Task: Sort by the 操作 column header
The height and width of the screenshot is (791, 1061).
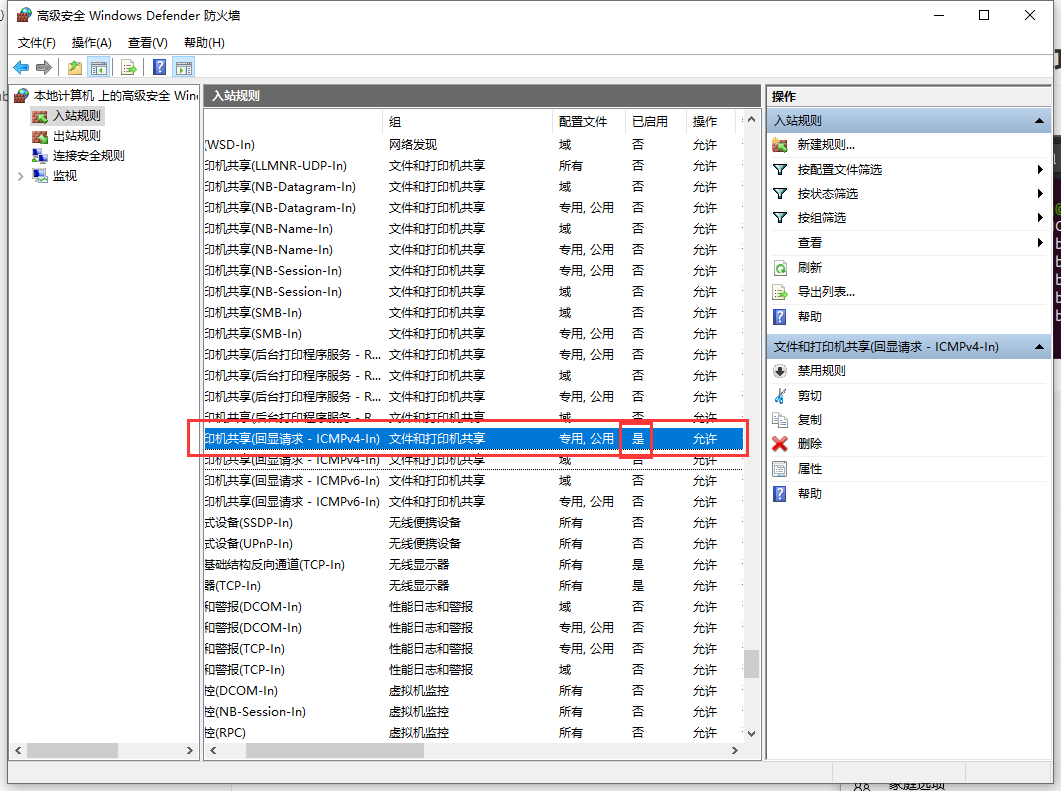Action: [710, 122]
